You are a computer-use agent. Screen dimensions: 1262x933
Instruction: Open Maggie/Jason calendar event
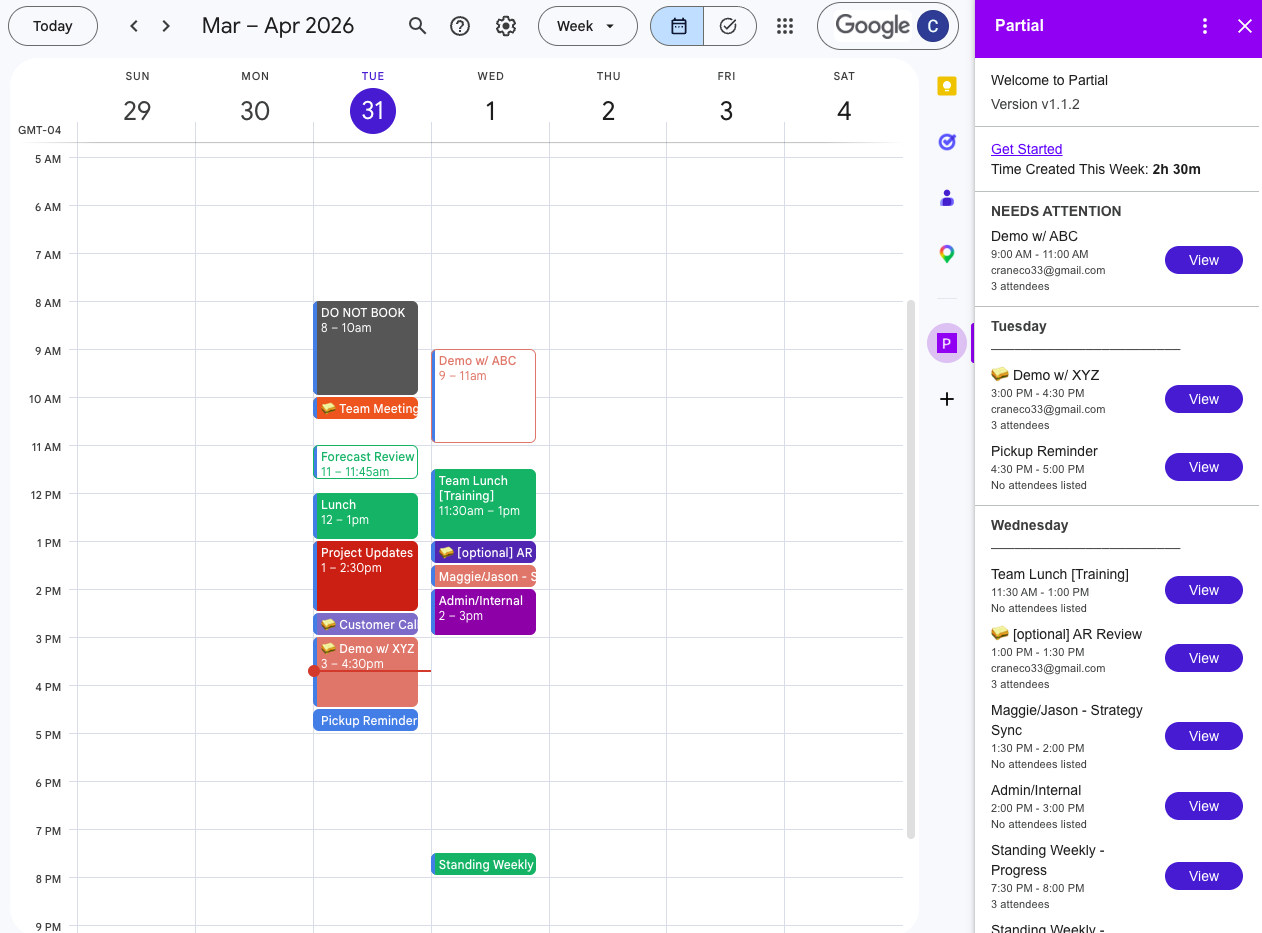(484, 576)
